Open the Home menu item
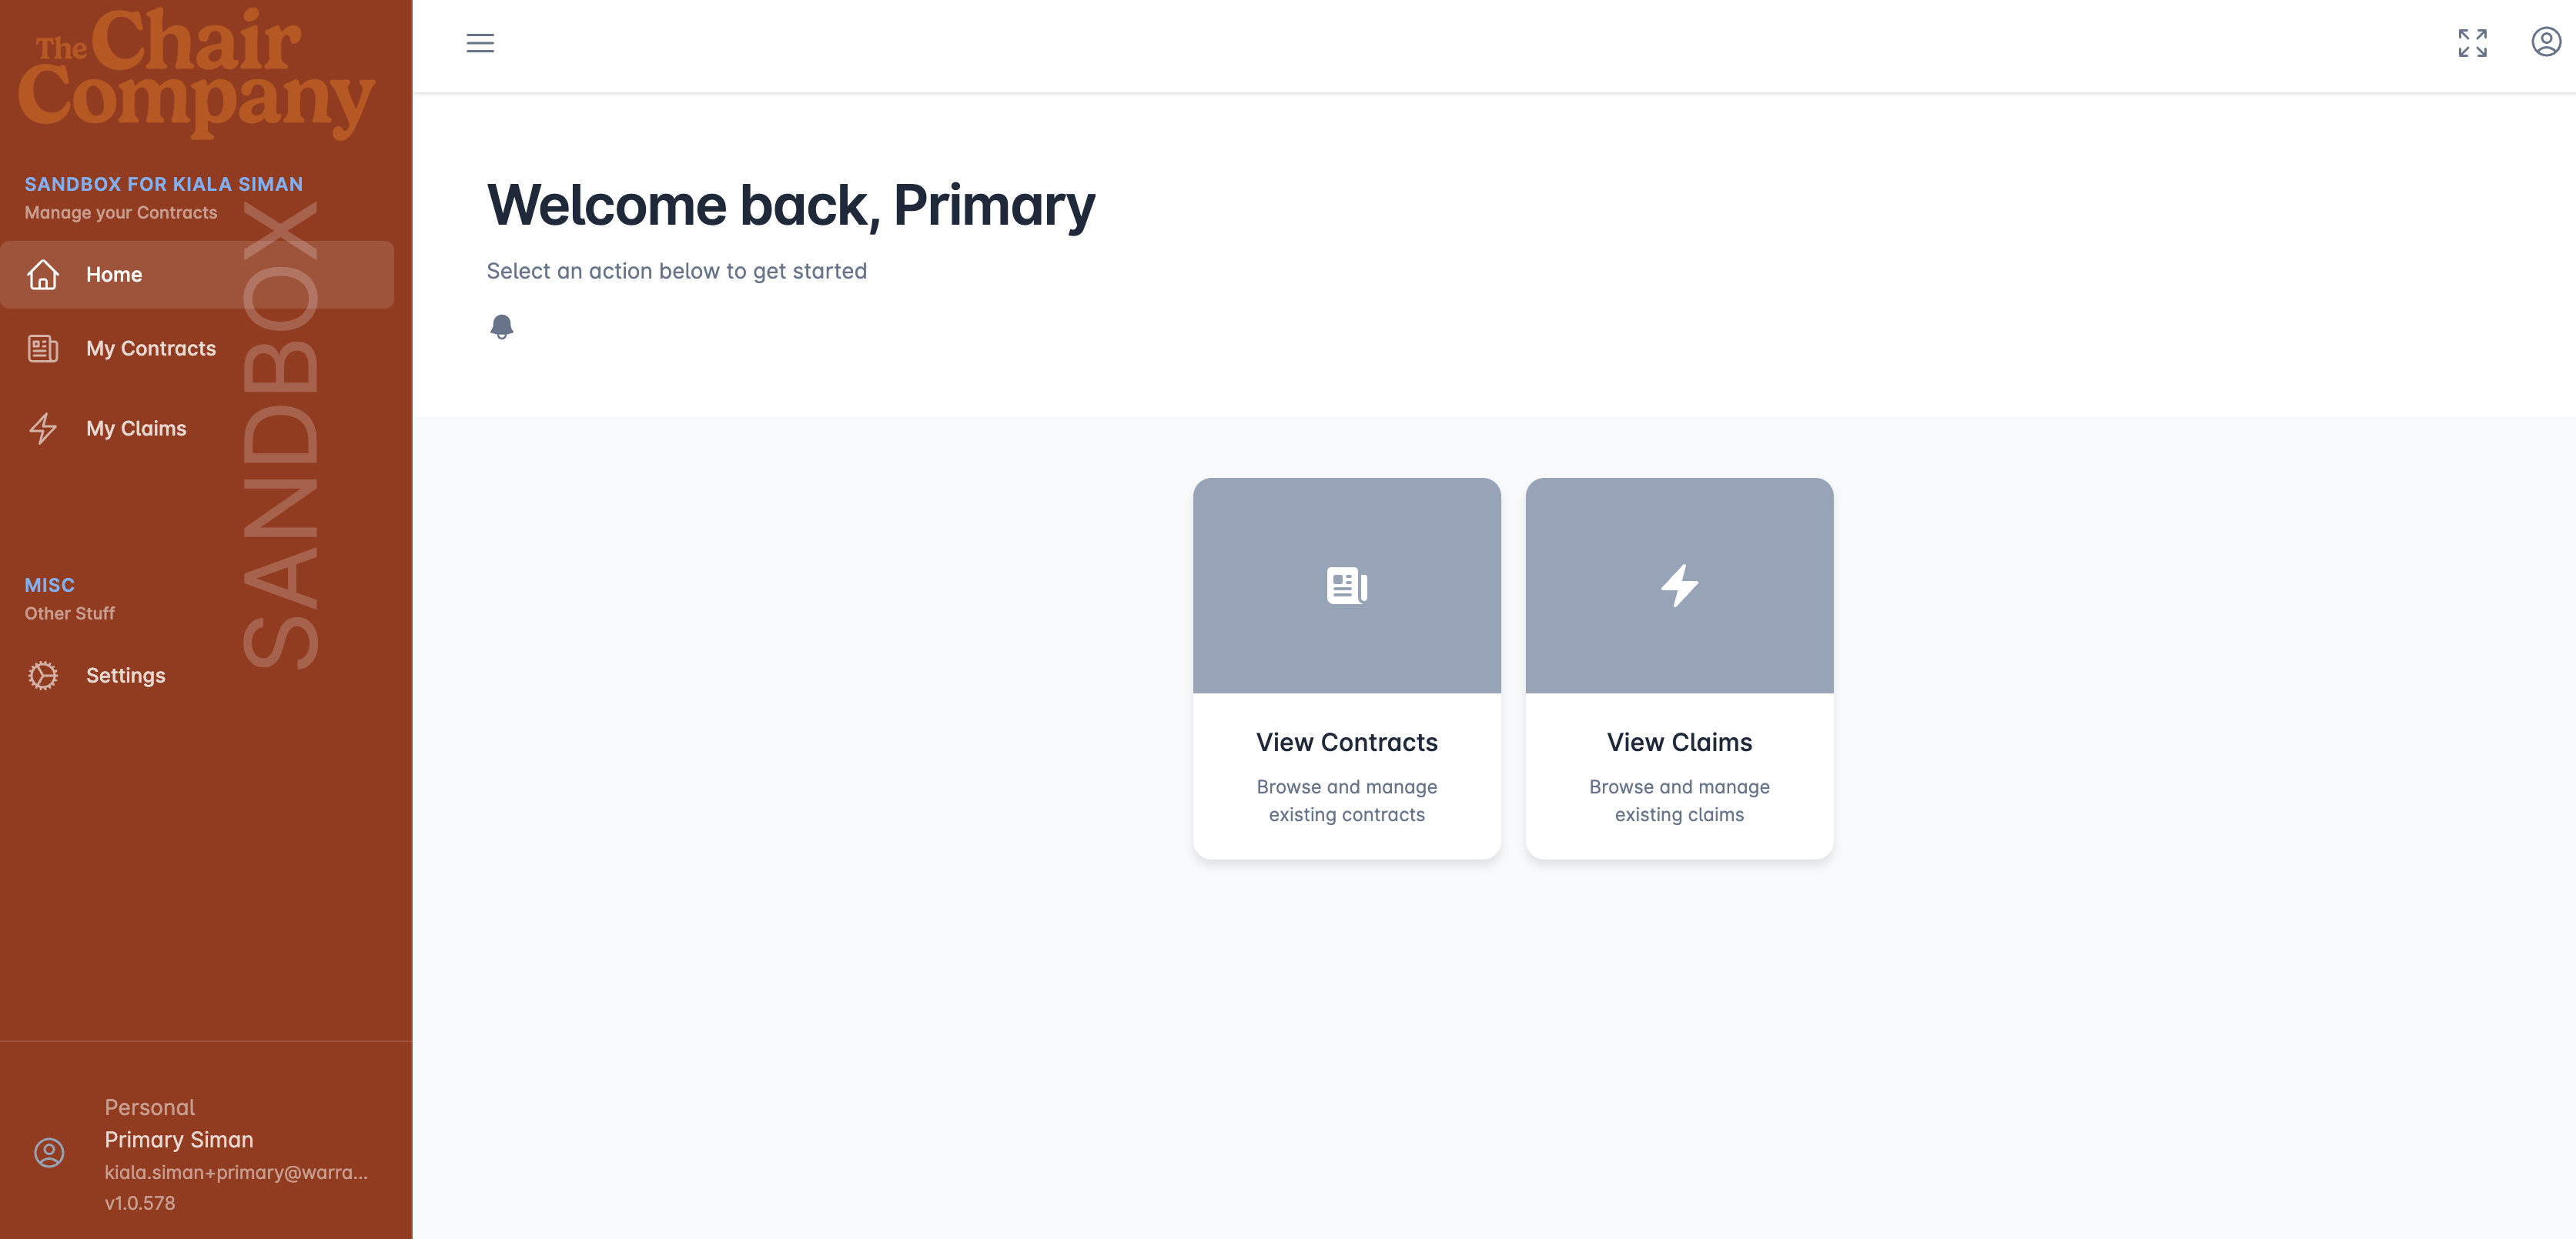This screenshot has width=2576, height=1239. pyautogui.click(x=114, y=274)
